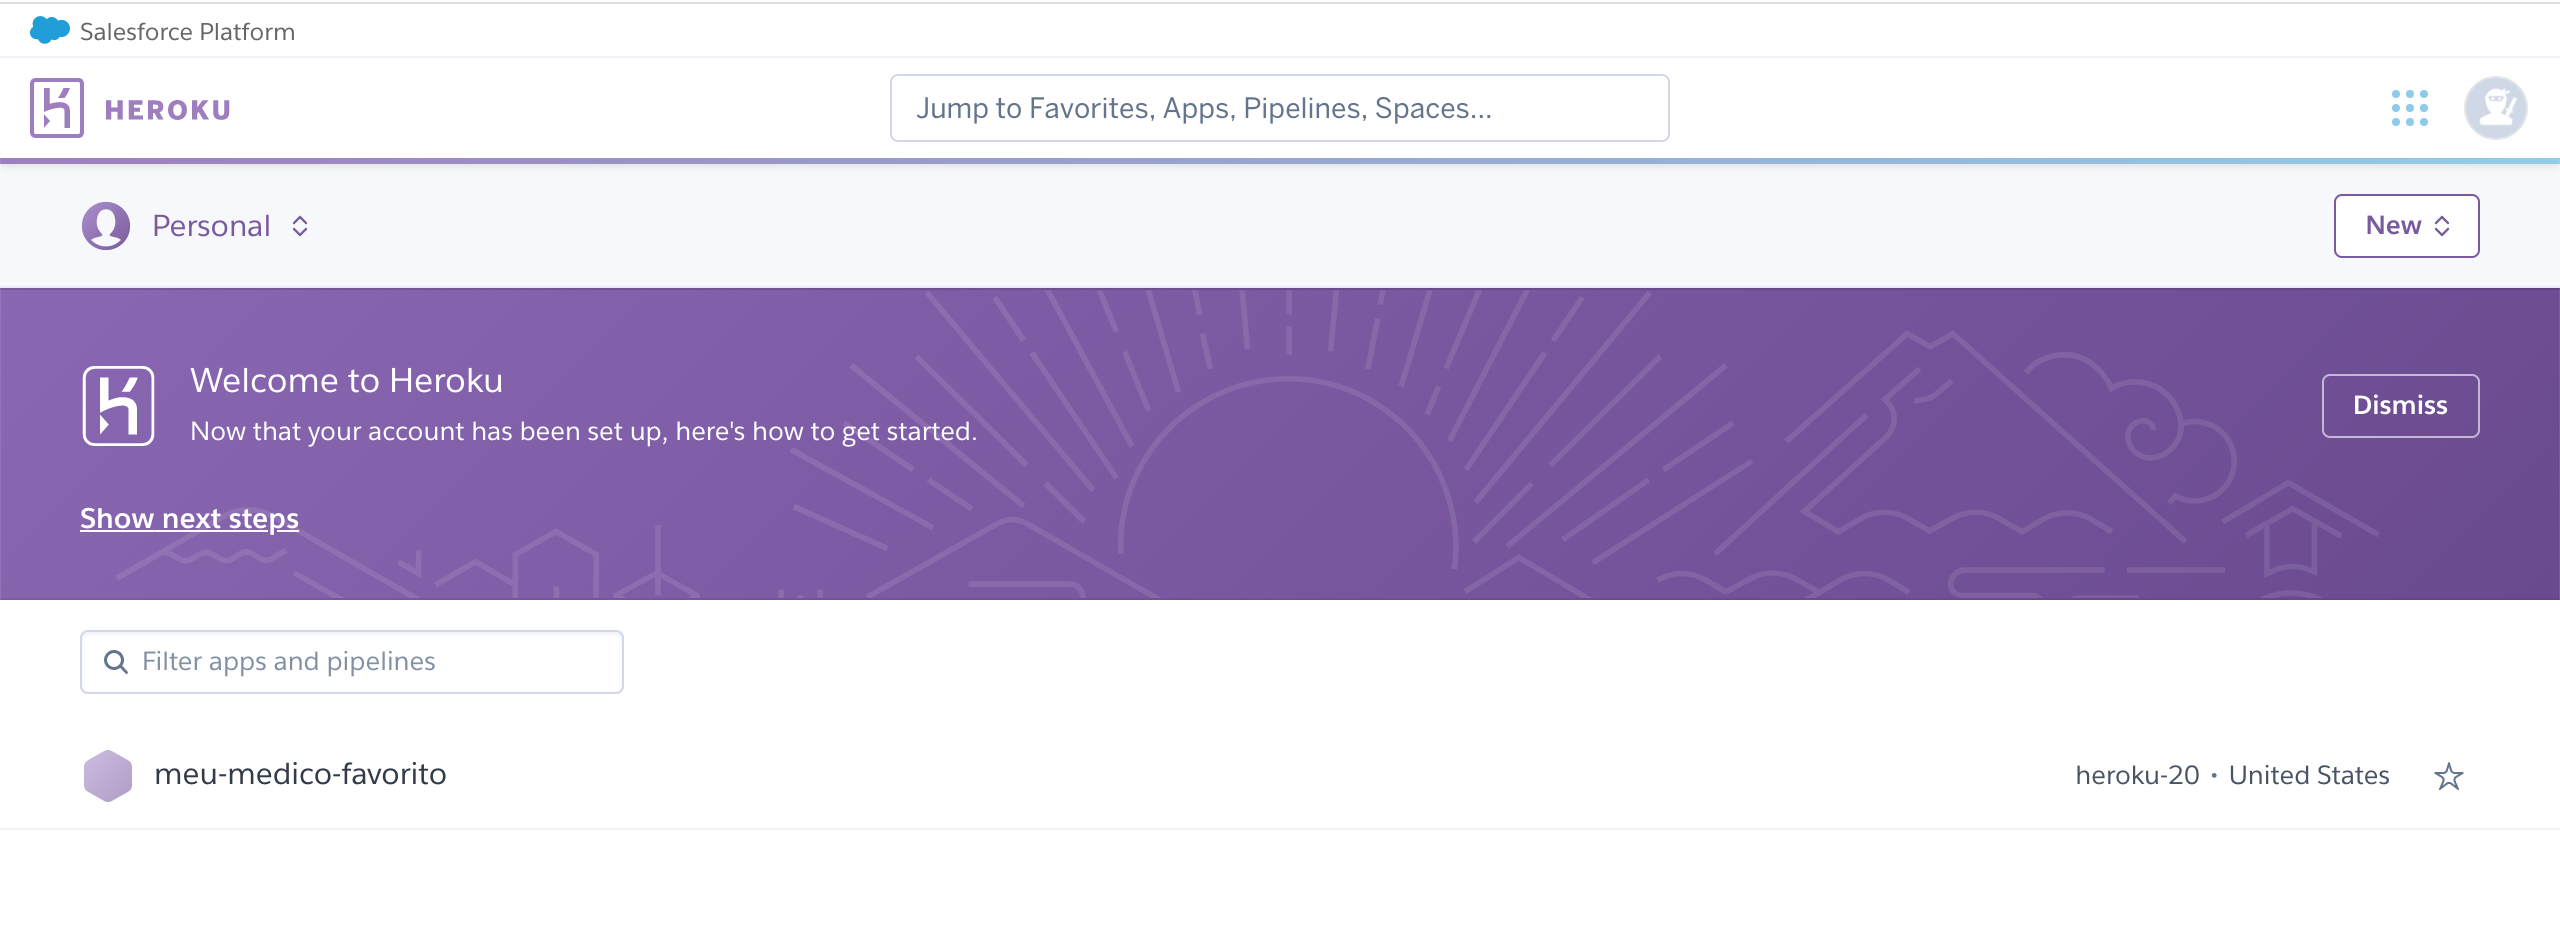The height and width of the screenshot is (936, 2560).
Task: Click the United States region label
Action: point(2309,775)
